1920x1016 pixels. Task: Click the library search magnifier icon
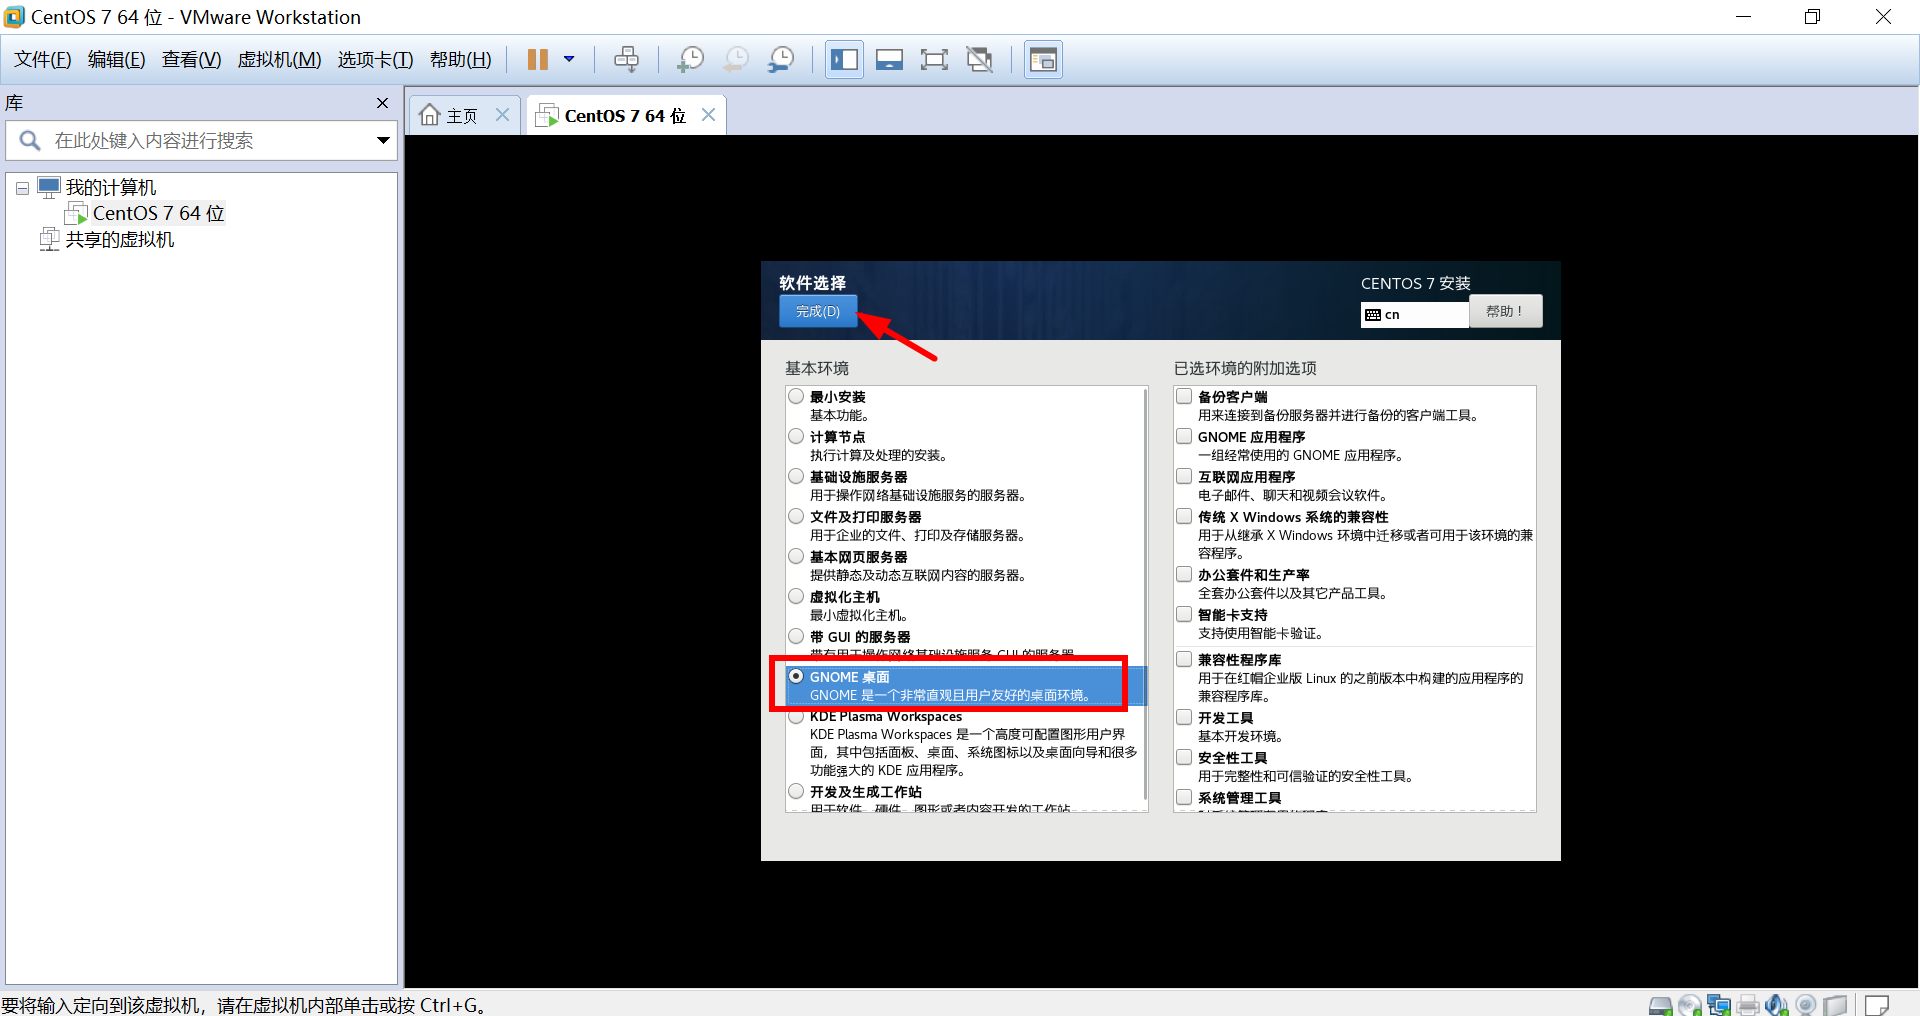coord(31,141)
